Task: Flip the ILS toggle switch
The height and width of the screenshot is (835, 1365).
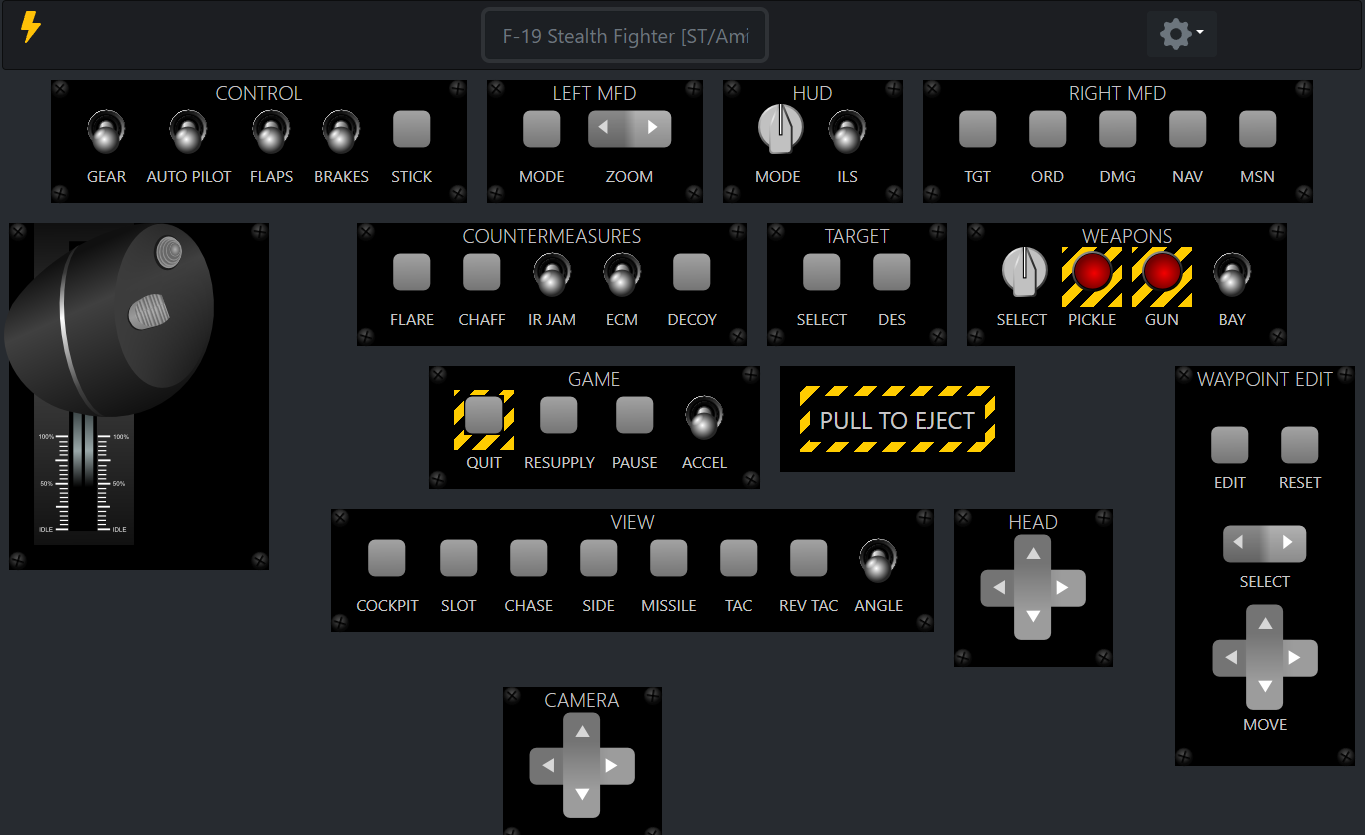Action: coord(847,133)
